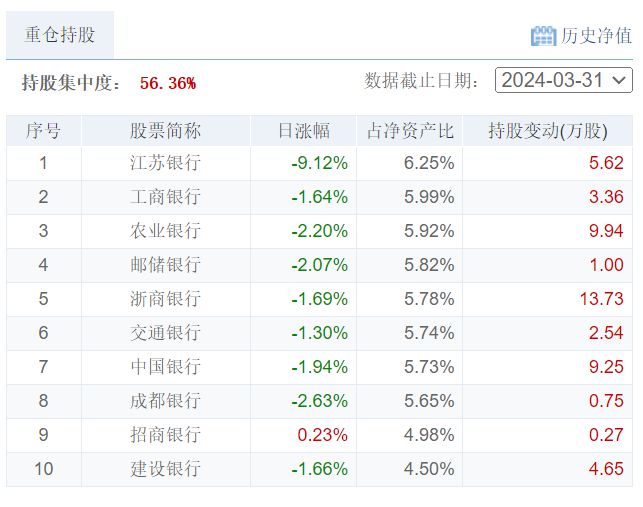Click the 历史净值 link
The width and height of the screenshot is (643, 507).
click(x=596, y=36)
